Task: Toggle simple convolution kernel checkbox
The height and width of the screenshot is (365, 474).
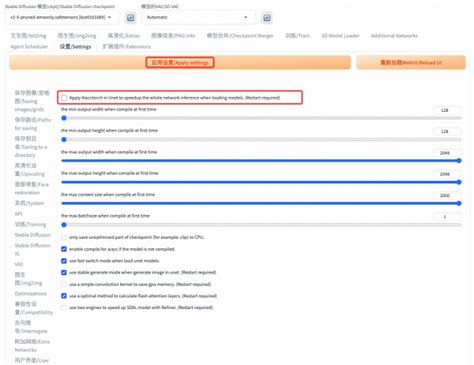Action: point(64,284)
